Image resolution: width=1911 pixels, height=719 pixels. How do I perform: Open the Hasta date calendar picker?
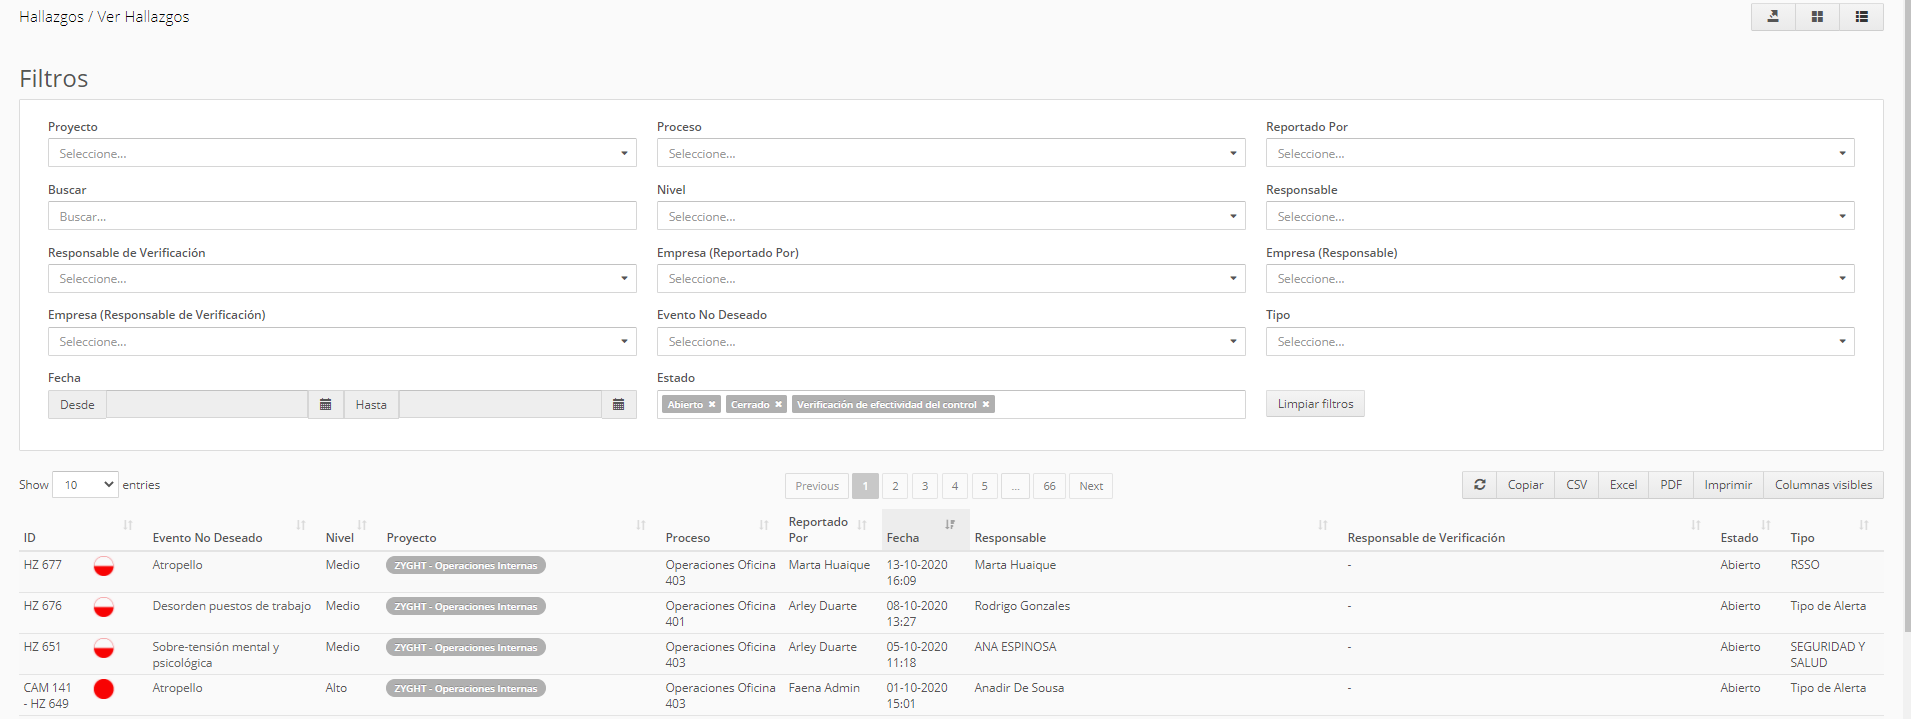pos(618,405)
